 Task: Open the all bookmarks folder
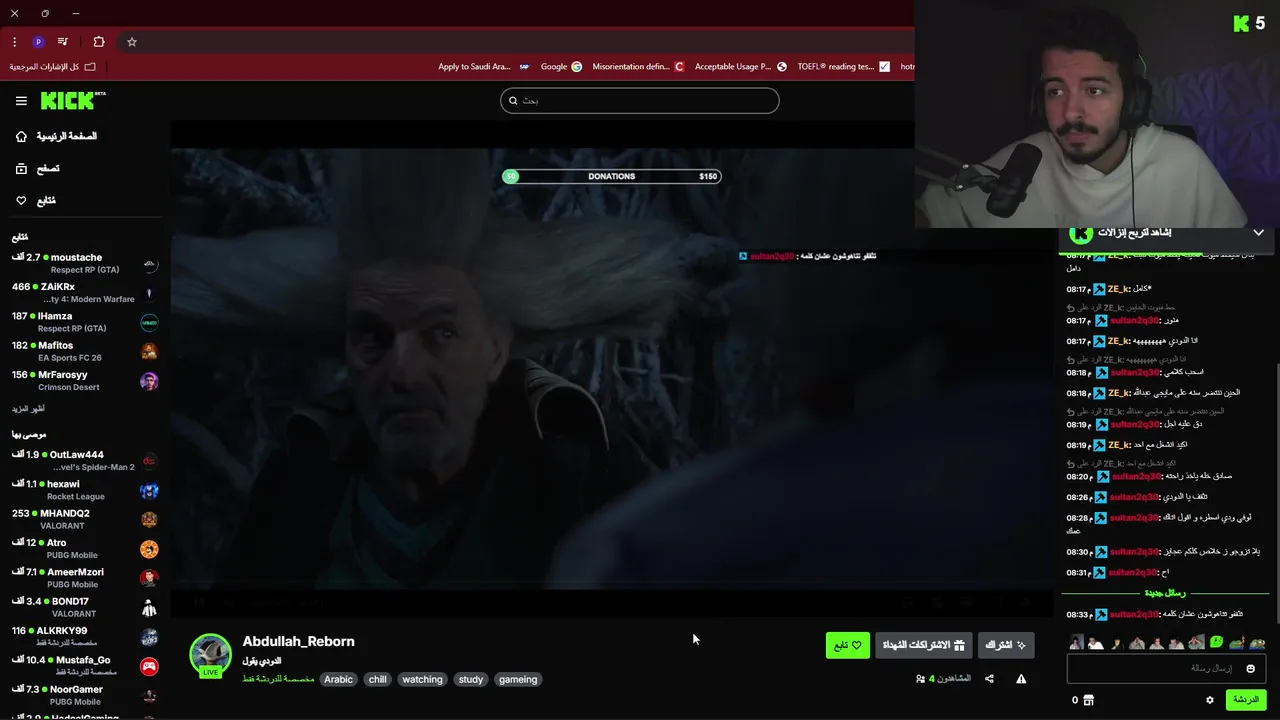click(53, 67)
